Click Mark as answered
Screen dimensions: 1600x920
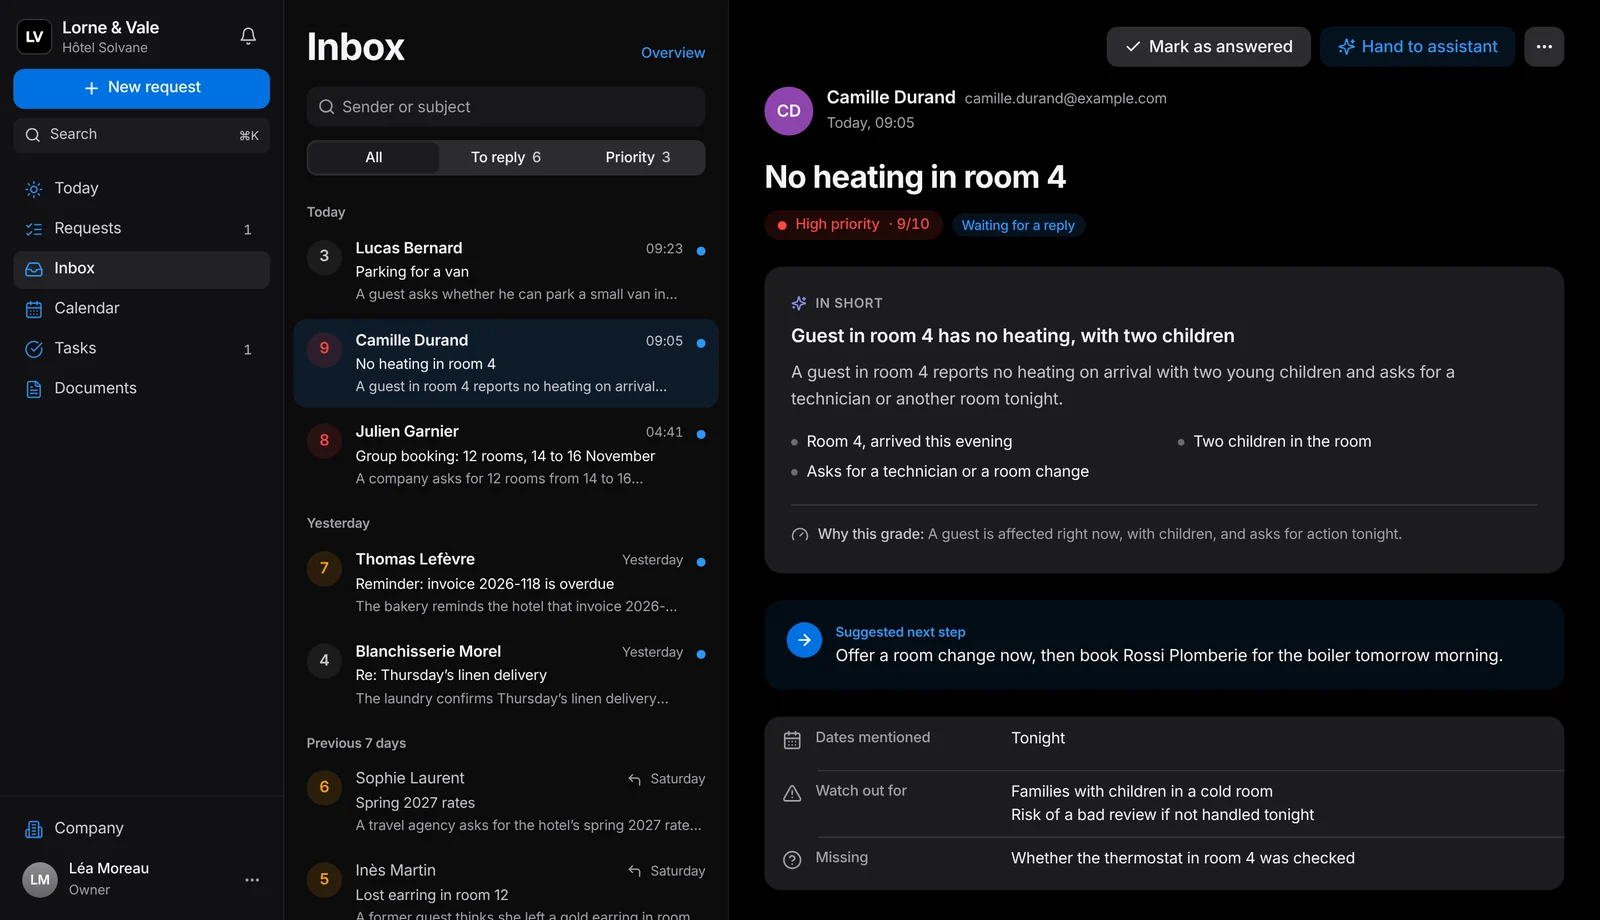coord(1208,47)
